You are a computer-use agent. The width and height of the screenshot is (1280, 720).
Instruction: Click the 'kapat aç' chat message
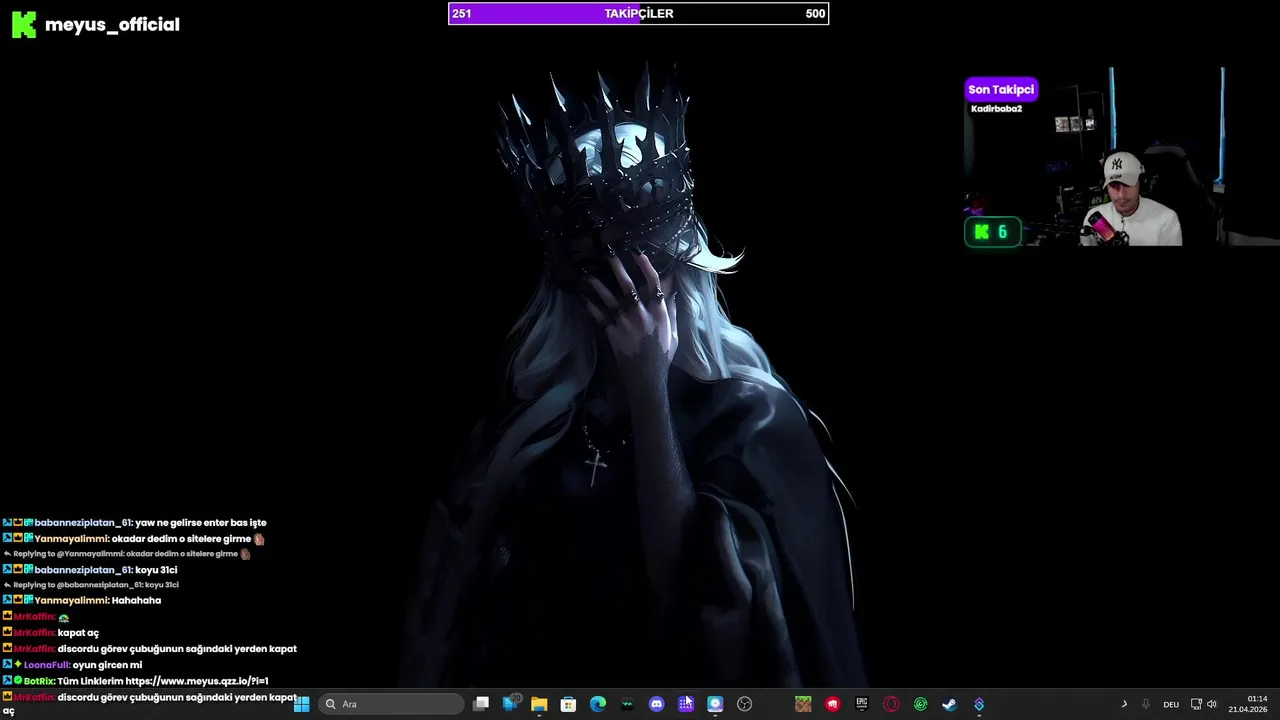(x=78, y=633)
